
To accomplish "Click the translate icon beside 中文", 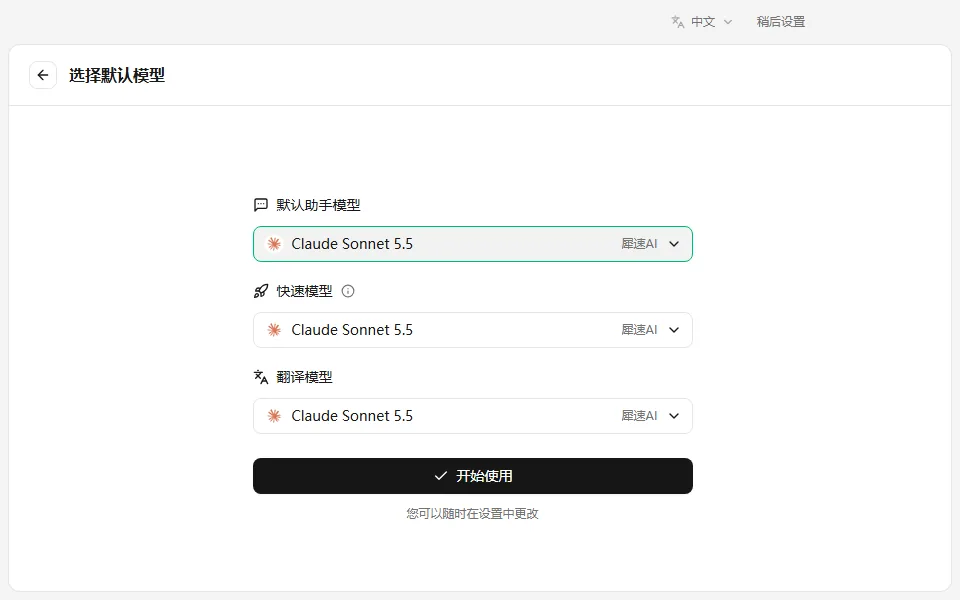I will click(678, 22).
